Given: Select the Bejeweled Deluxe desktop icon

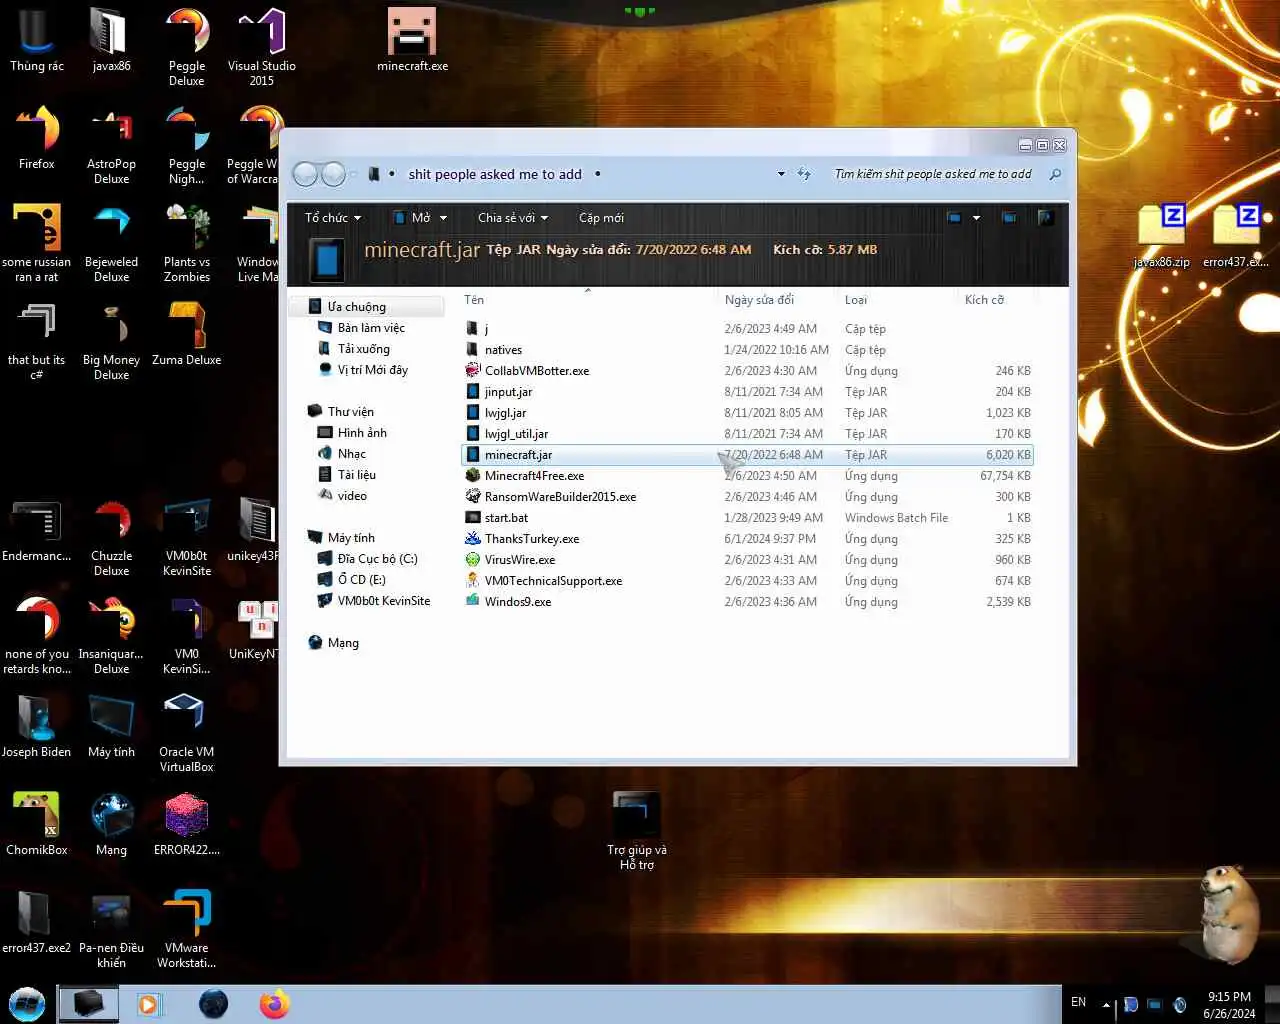Looking at the screenshot, I should point(111,243).
